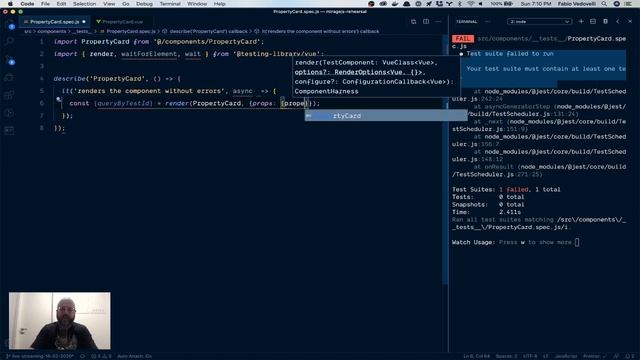Click the Spaces indentation setting in status bar
The image size is (640, 360).
(506, 356)
